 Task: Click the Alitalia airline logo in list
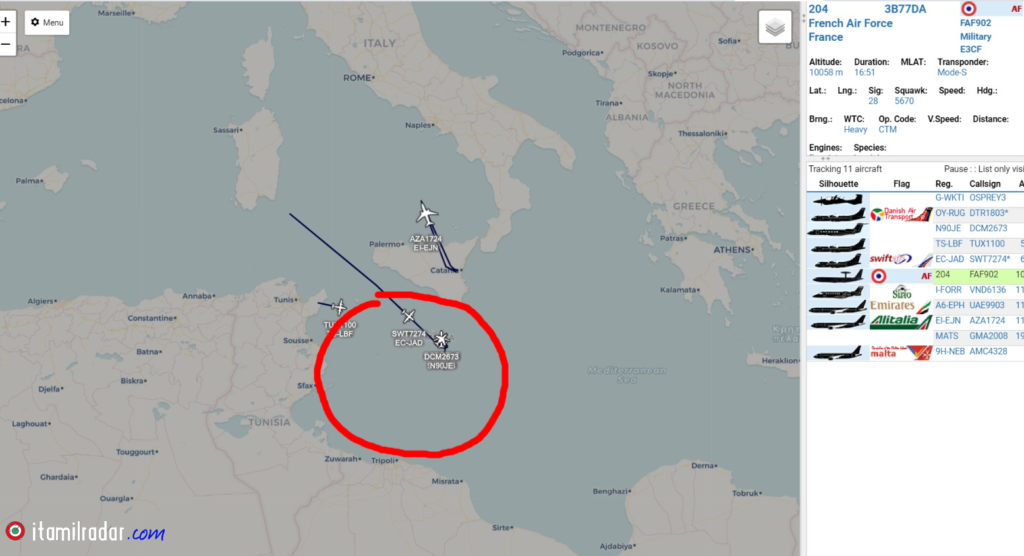901,321
